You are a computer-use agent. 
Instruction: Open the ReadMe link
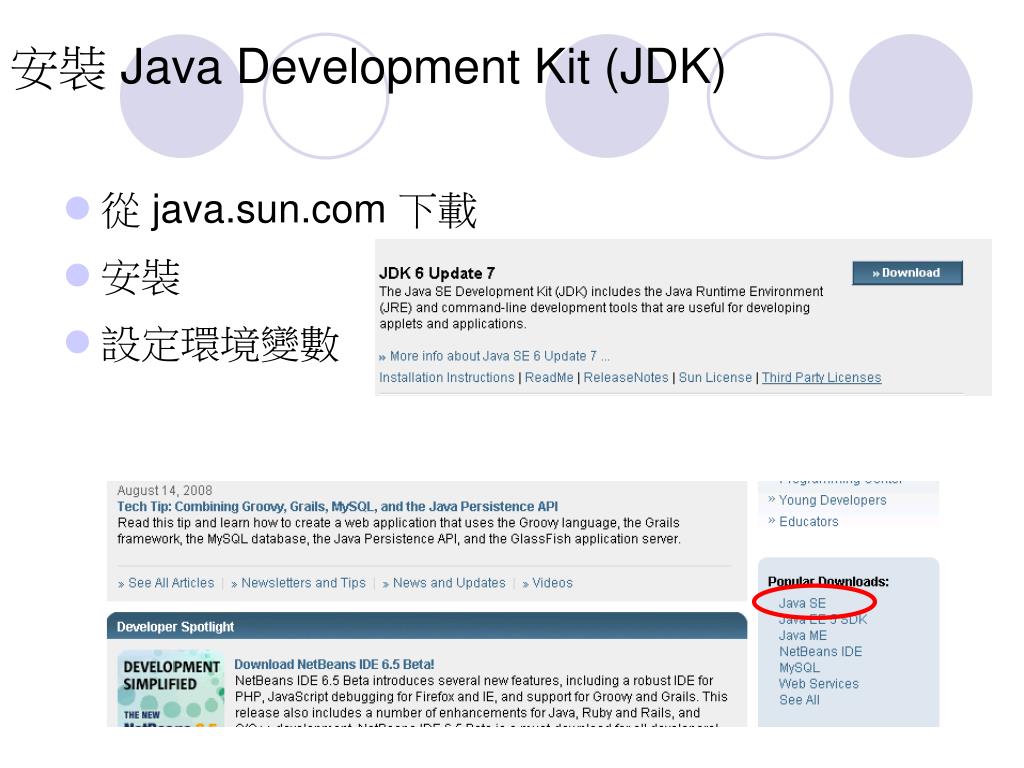pyautogui.click(x=549, y=377)
